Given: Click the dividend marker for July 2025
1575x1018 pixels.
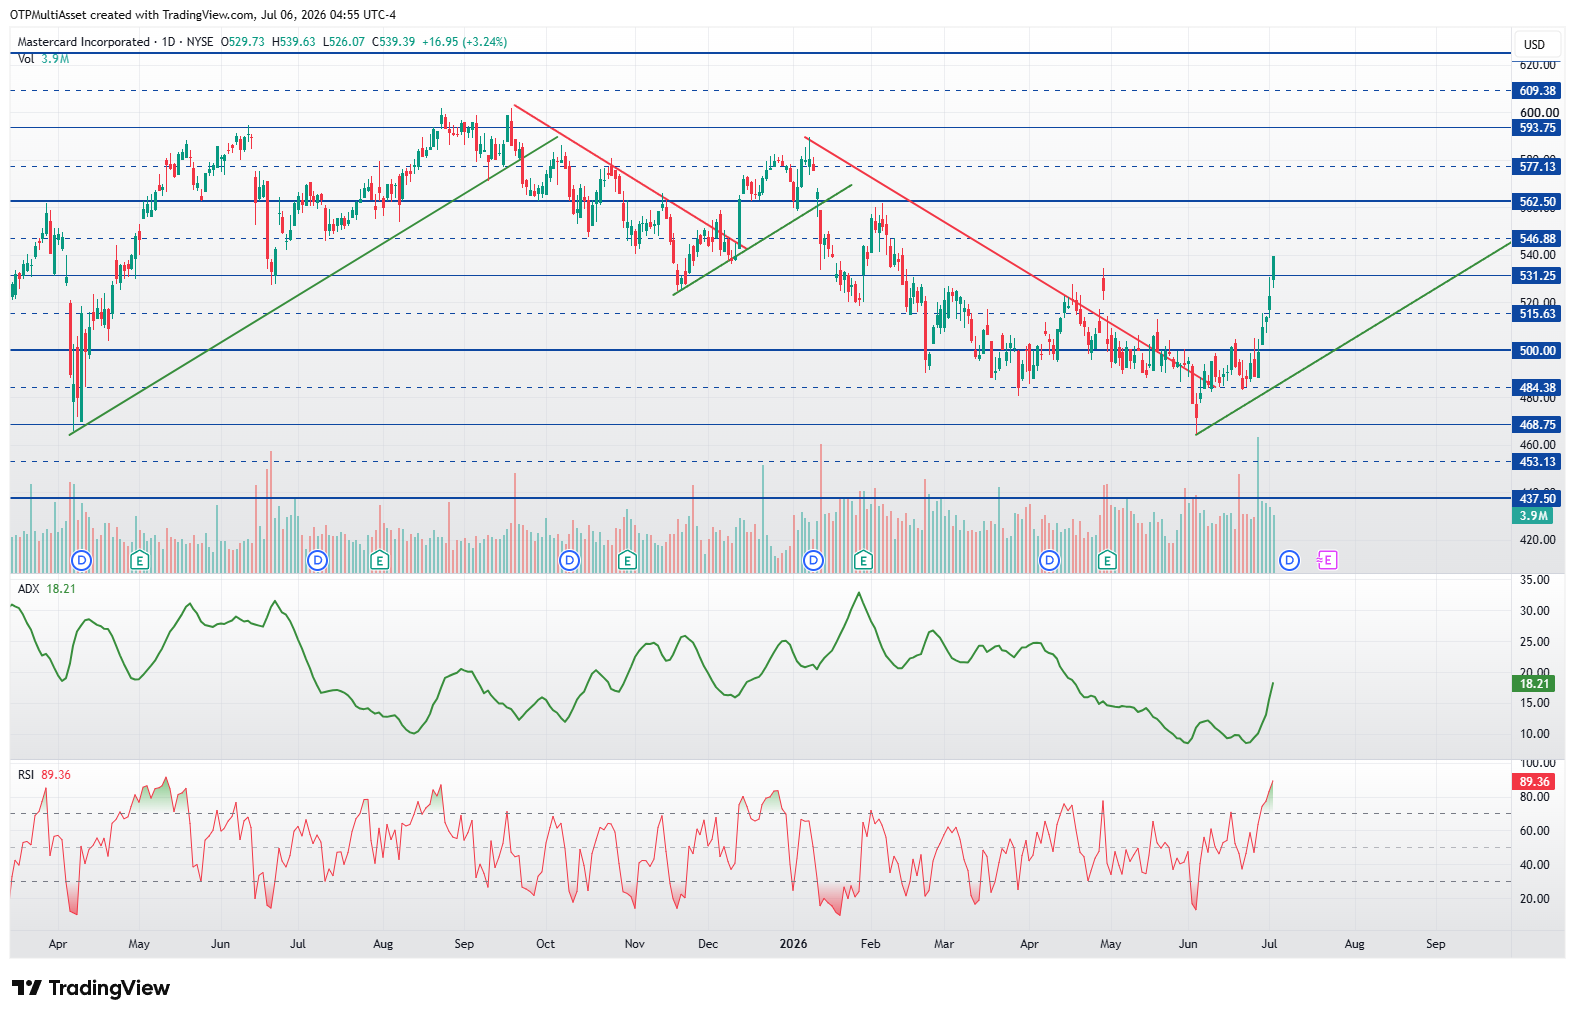Looking at the screenshot, I should tap(318, 560).
